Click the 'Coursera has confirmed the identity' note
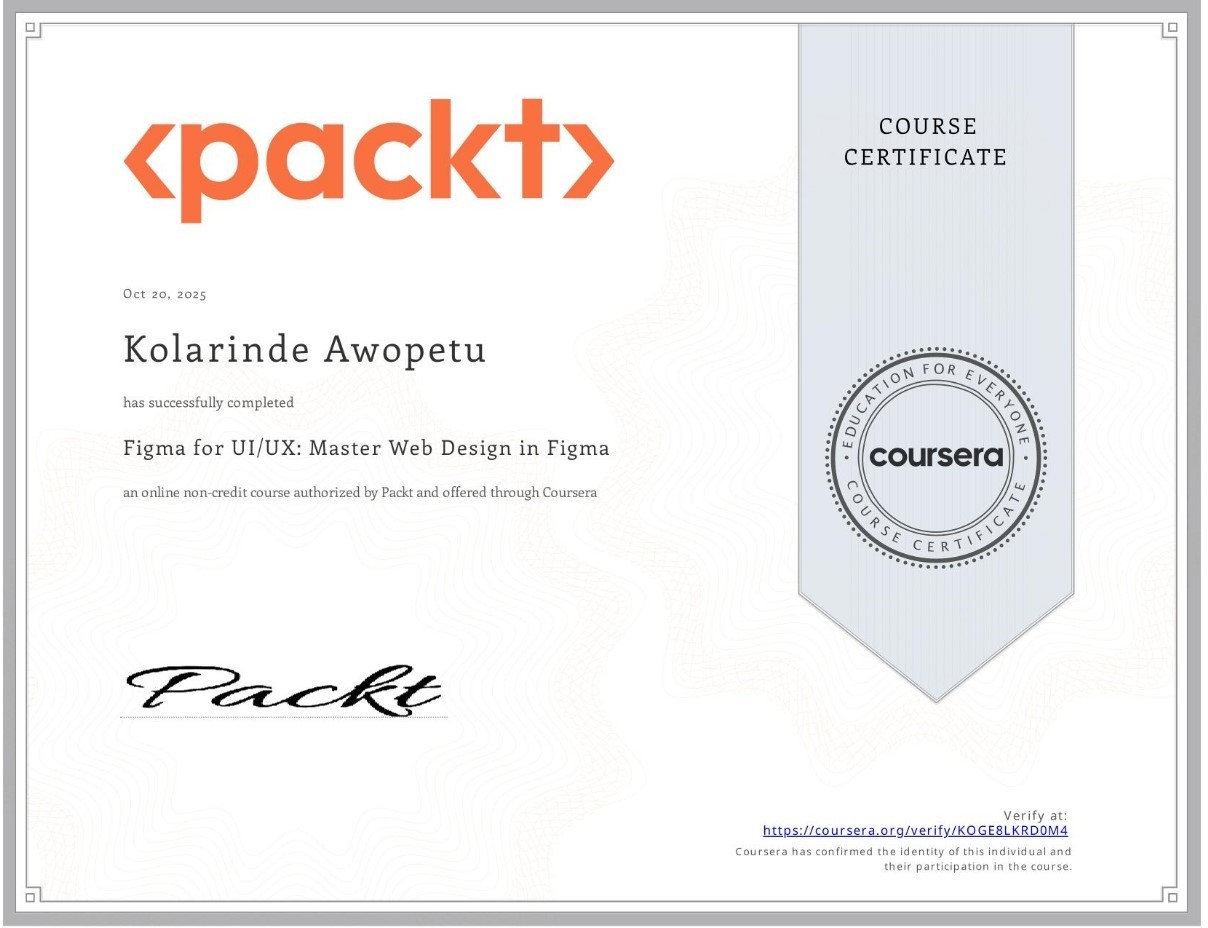Image resolution: width=1208 pixels, height=928 pixels. tap(903, 859)
